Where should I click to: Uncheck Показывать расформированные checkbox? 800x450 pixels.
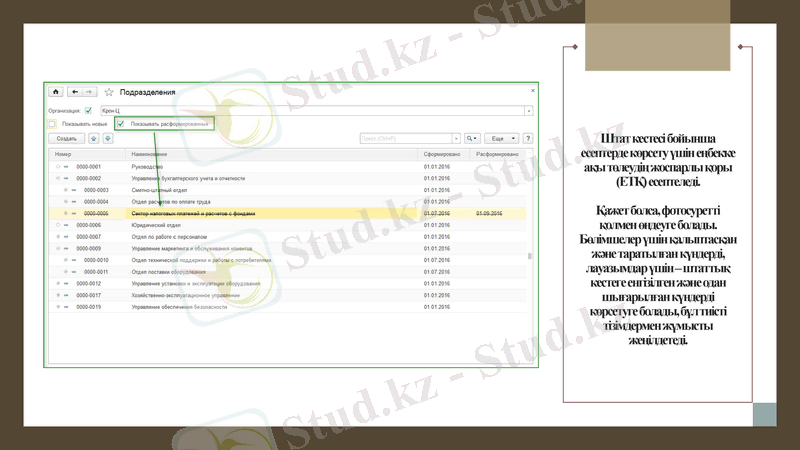coord(122,124)
